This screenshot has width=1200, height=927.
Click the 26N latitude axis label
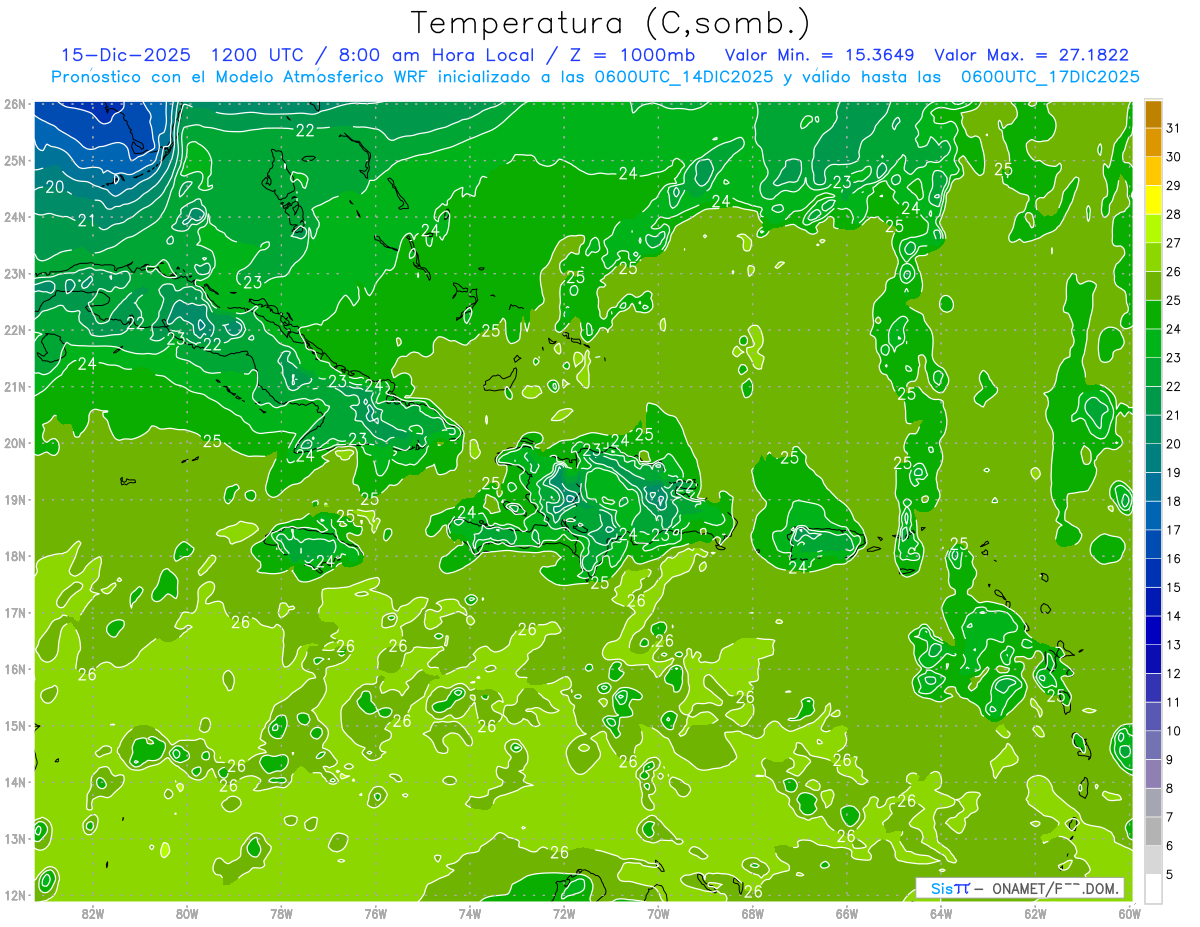coord(15,104)
